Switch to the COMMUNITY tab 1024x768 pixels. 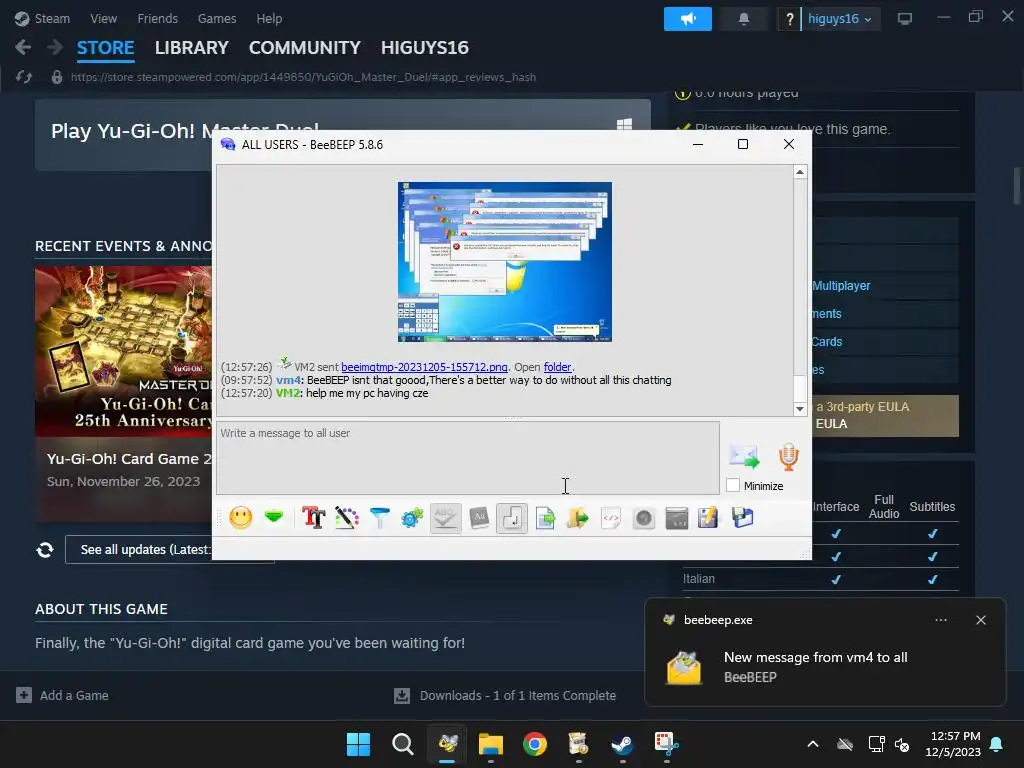pyautogui.click(x=304, y=48)
